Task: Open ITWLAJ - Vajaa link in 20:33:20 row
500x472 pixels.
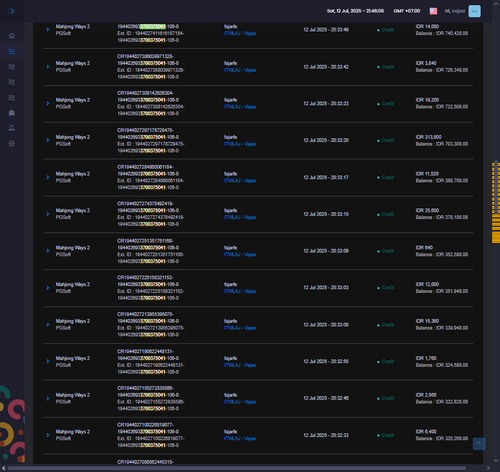Action: [x=240, y=144]
